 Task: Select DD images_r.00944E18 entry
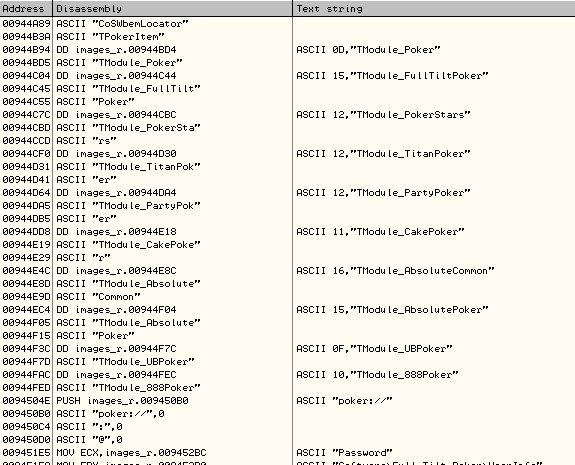116,232
